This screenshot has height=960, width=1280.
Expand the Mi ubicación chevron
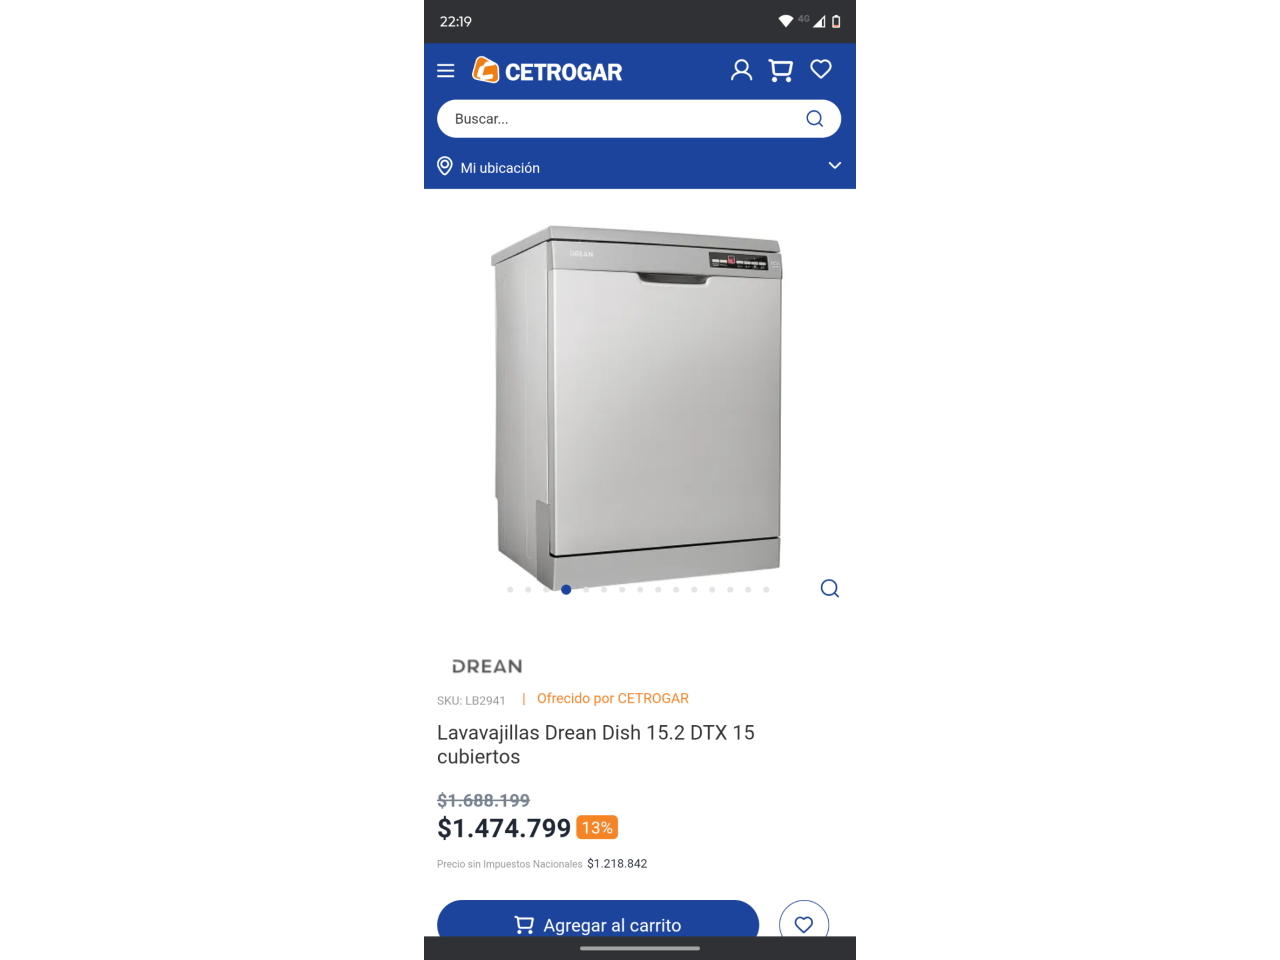[835, 166]
